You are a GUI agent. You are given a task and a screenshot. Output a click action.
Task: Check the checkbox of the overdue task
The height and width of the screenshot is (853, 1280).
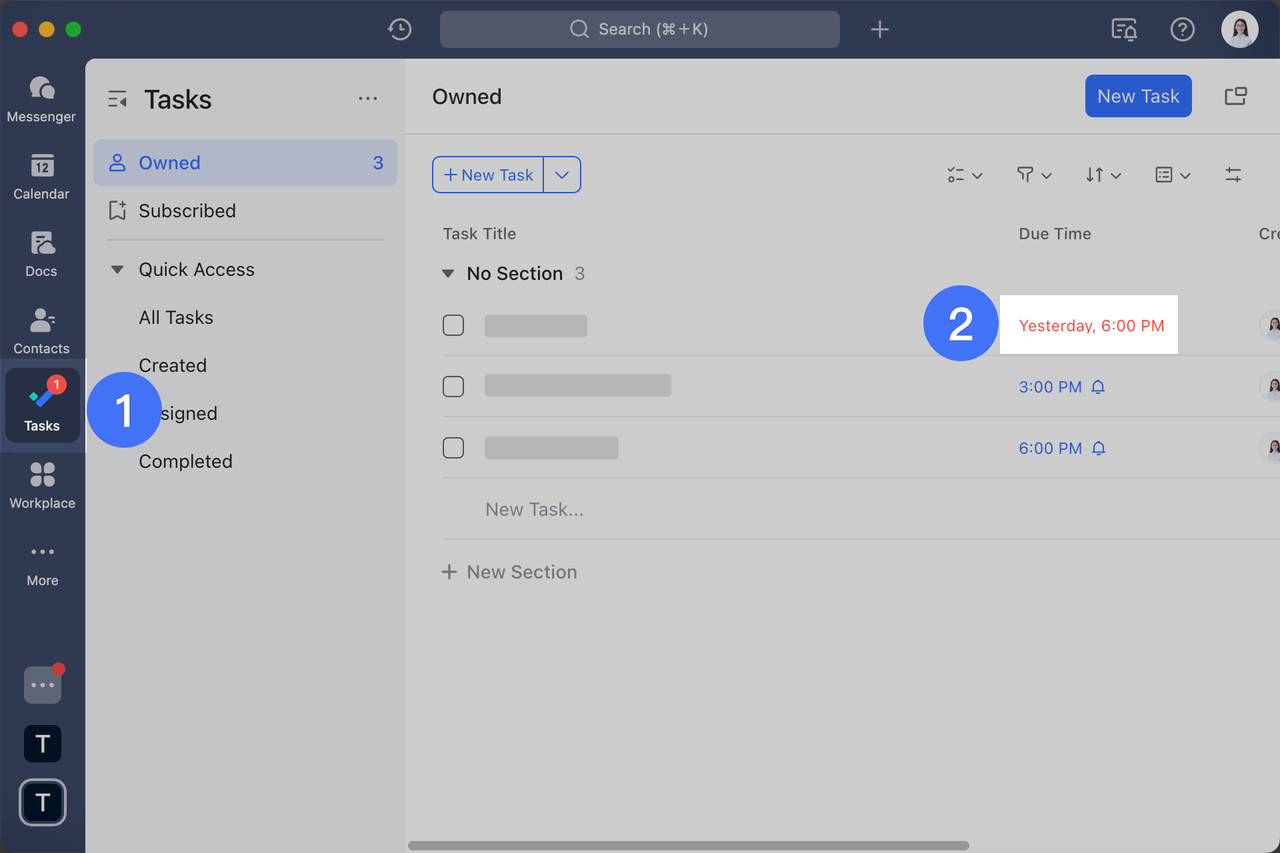point(453,324)
